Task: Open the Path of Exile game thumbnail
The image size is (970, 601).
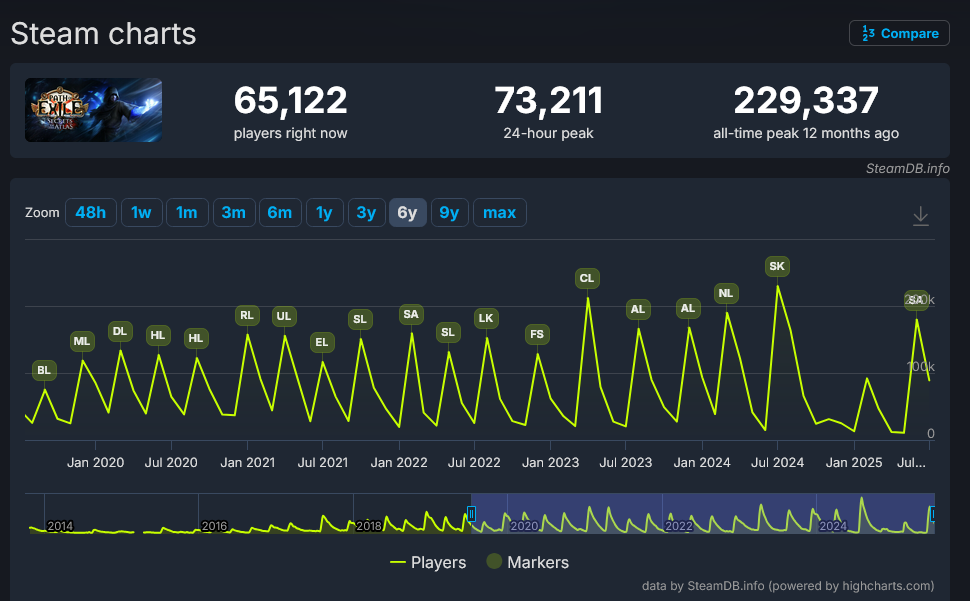Action: coord(93,110)
